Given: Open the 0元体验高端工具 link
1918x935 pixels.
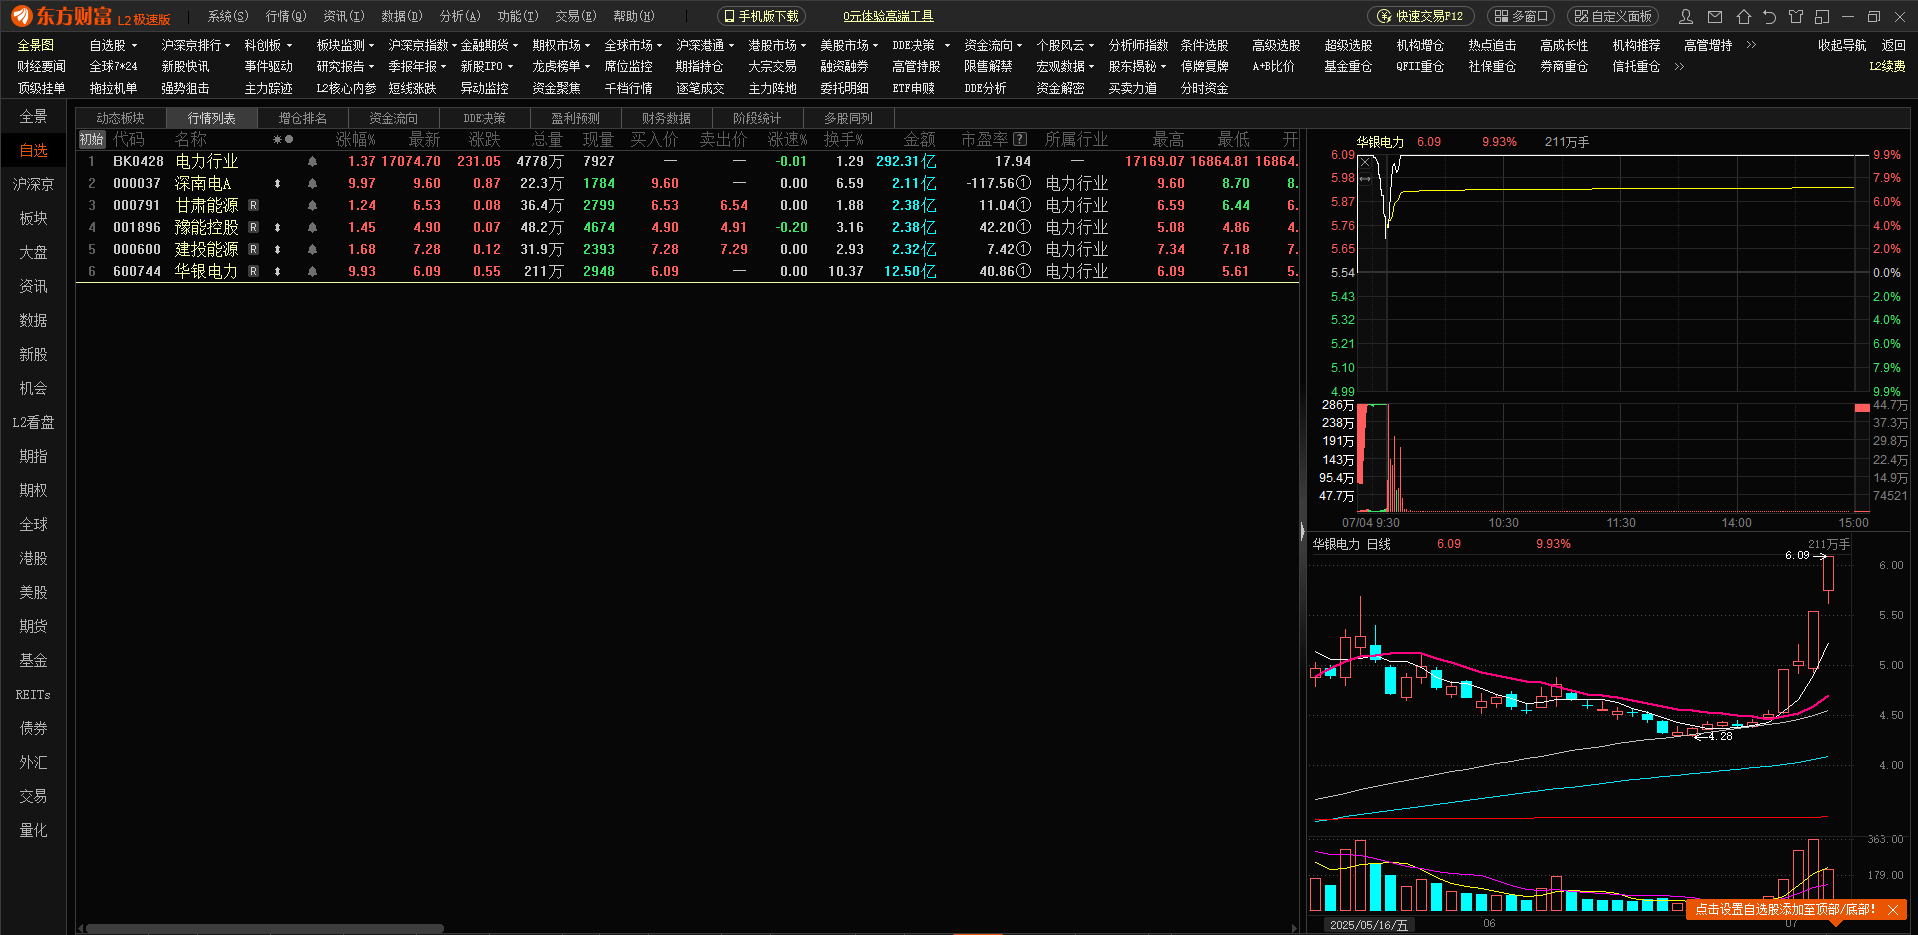Looking at the screenshot, I should pos(888,17).
